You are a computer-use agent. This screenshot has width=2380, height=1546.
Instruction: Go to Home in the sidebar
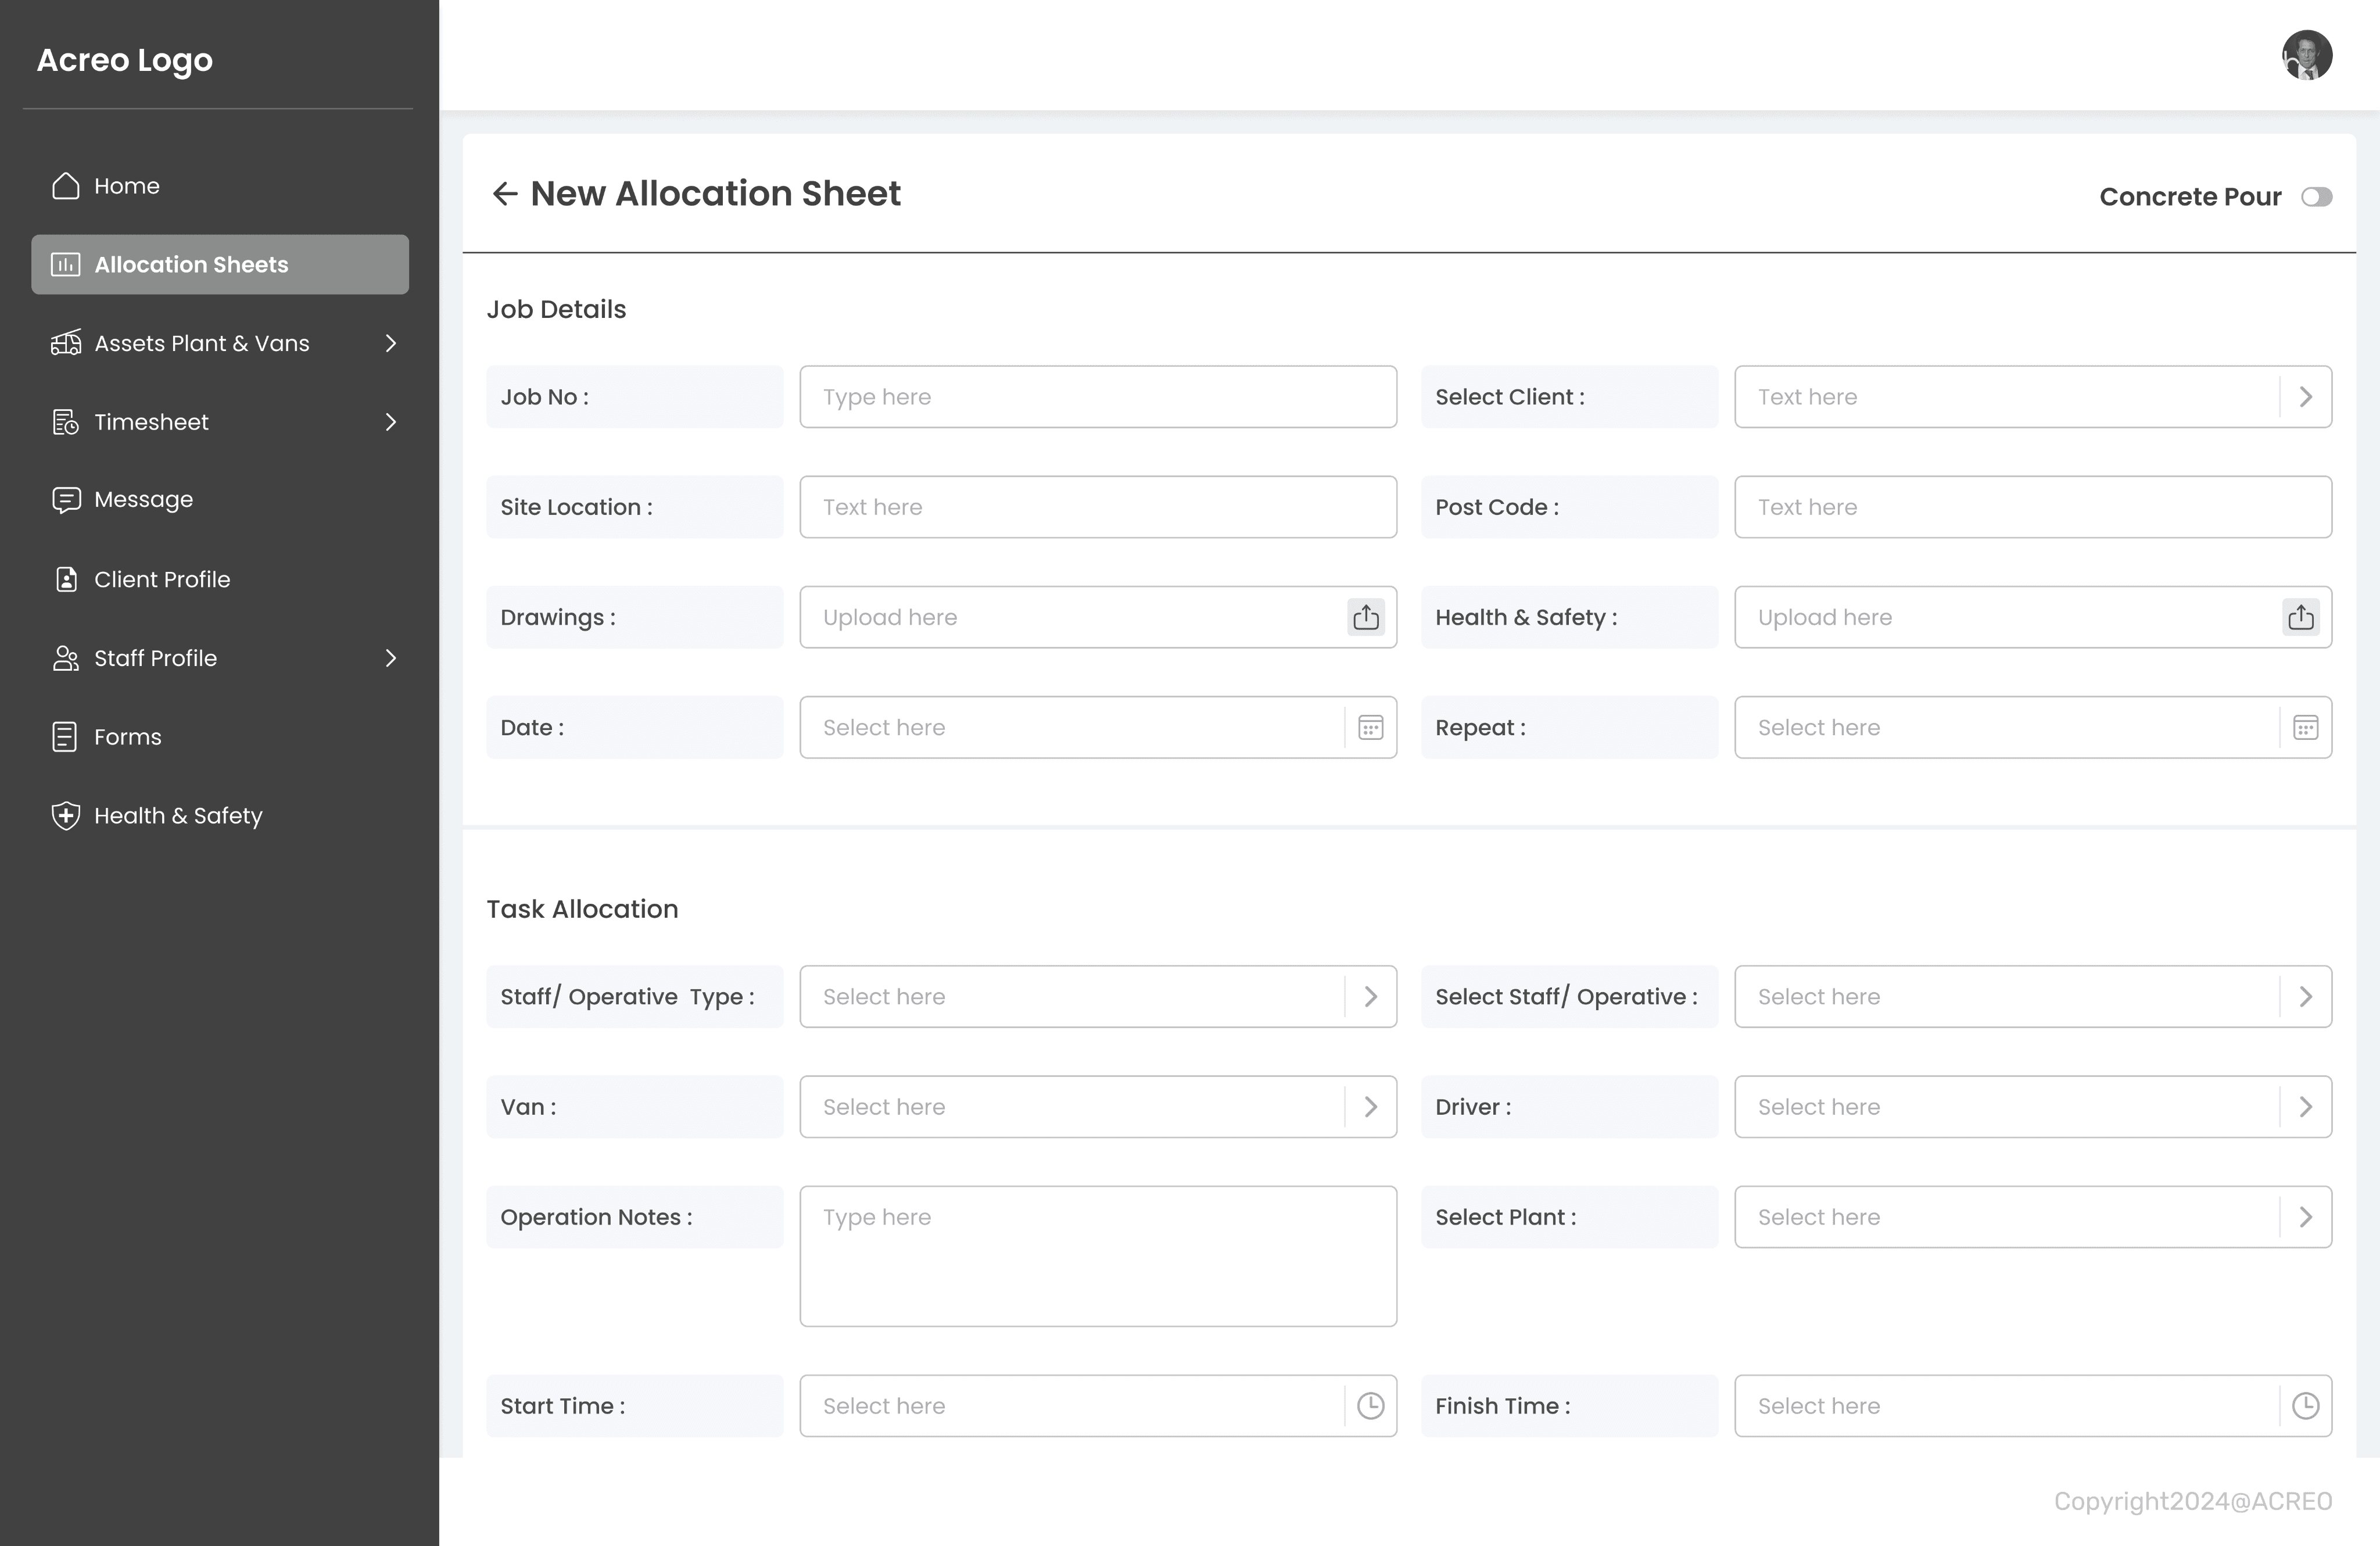126,186
